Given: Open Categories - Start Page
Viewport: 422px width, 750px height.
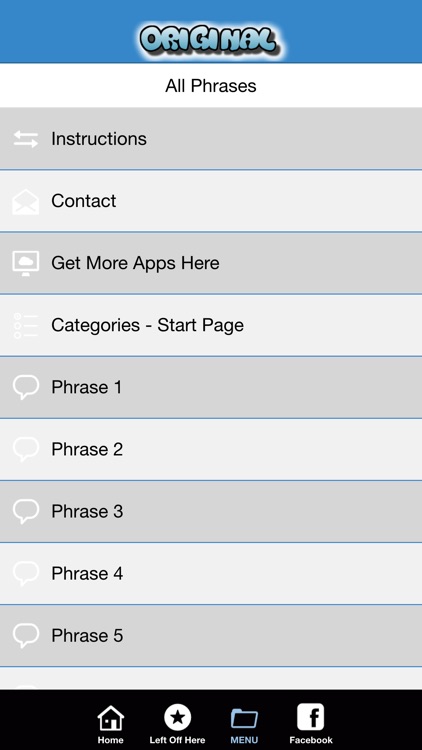Looking at the screenshot, I should tap(211, 325).
